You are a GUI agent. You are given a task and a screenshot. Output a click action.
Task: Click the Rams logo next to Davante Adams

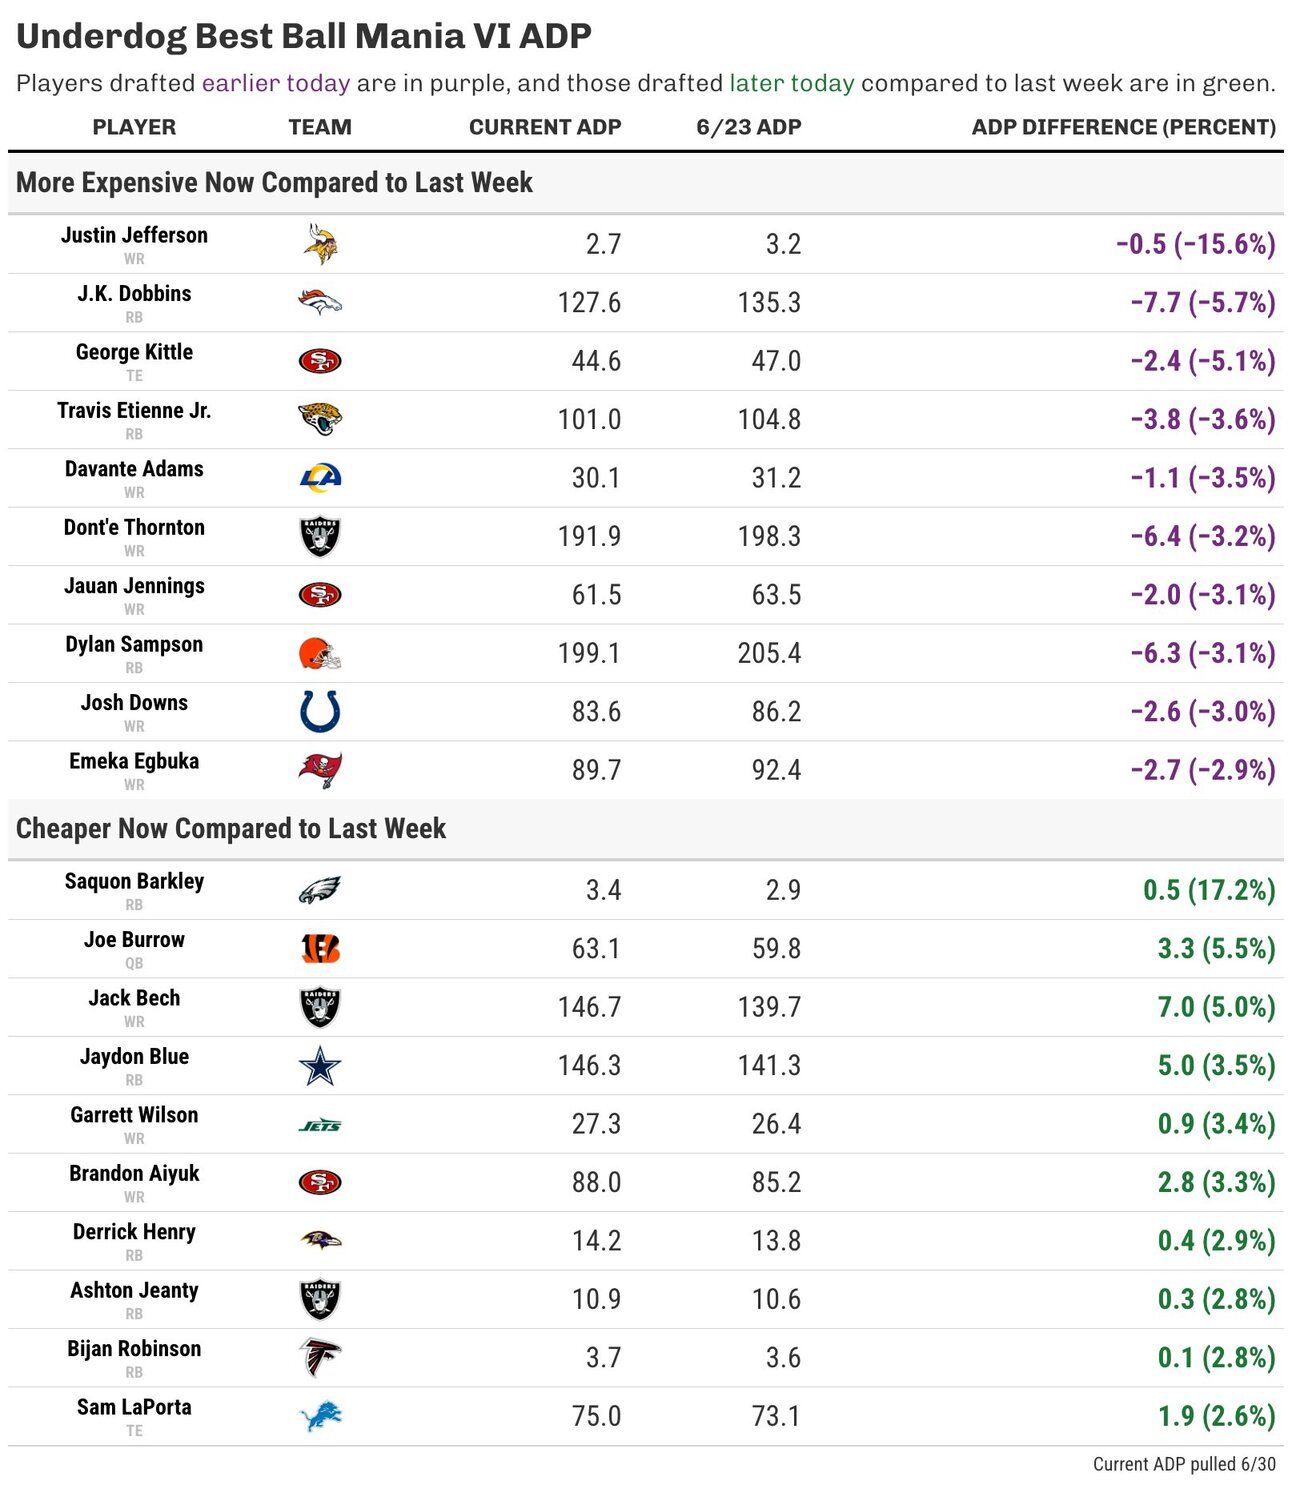[320, 477]
